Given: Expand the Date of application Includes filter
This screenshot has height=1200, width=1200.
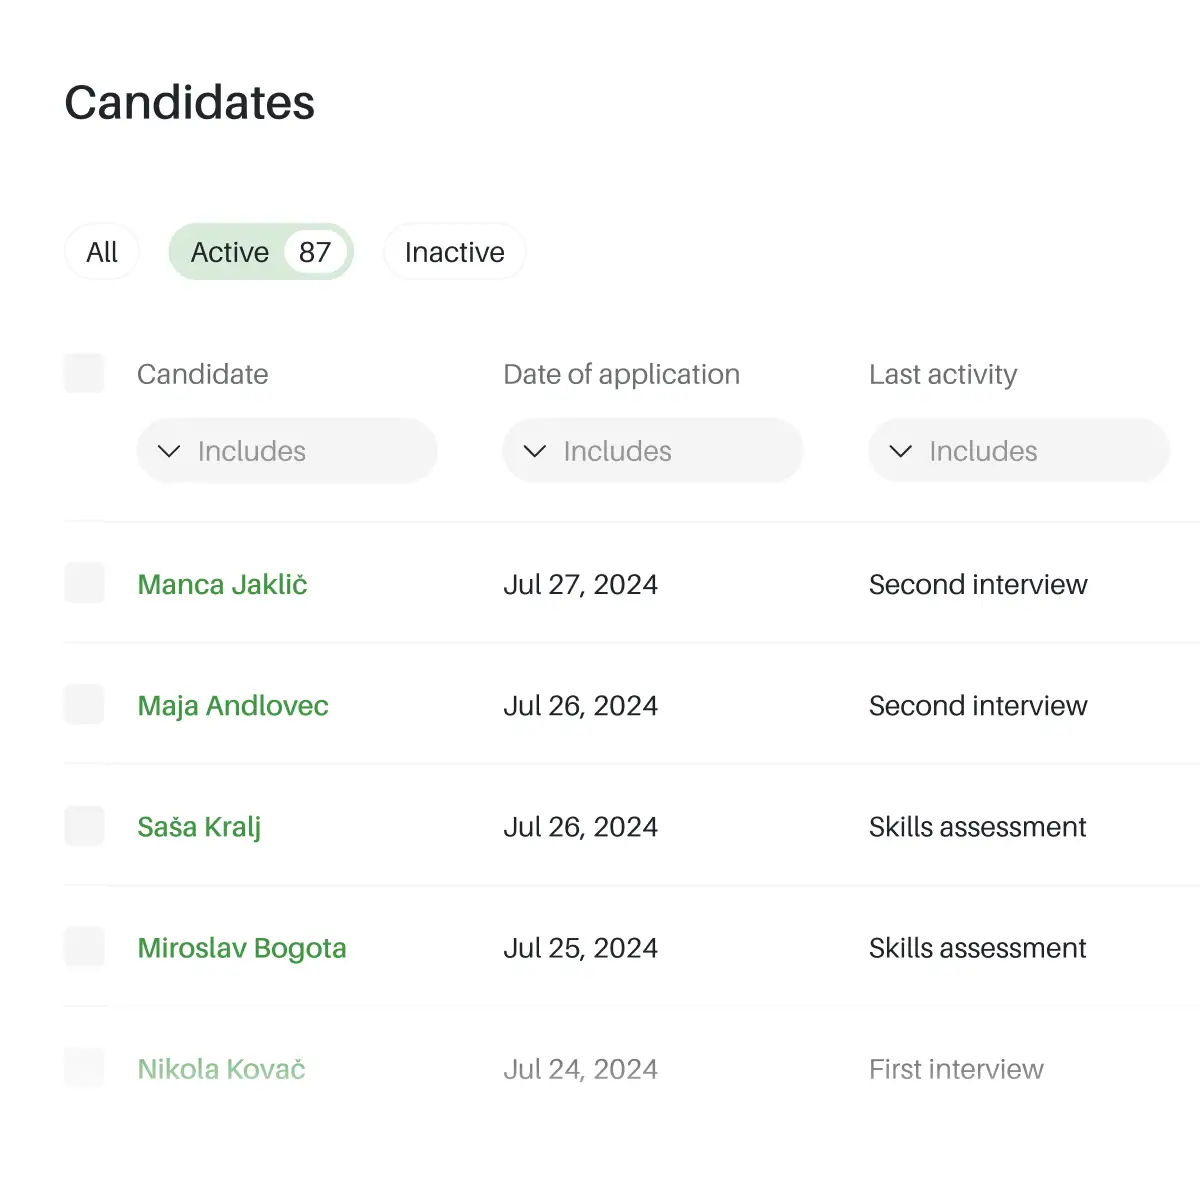Looking at the screenshot, I should point(653,452).
